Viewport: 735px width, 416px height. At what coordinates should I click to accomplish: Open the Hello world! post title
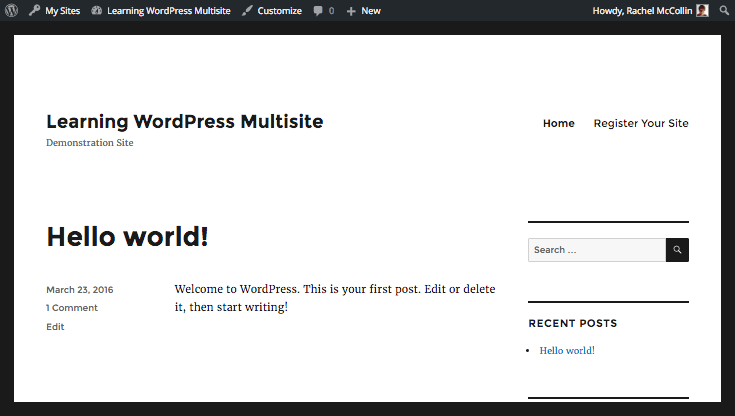click(x=127, y=236)
